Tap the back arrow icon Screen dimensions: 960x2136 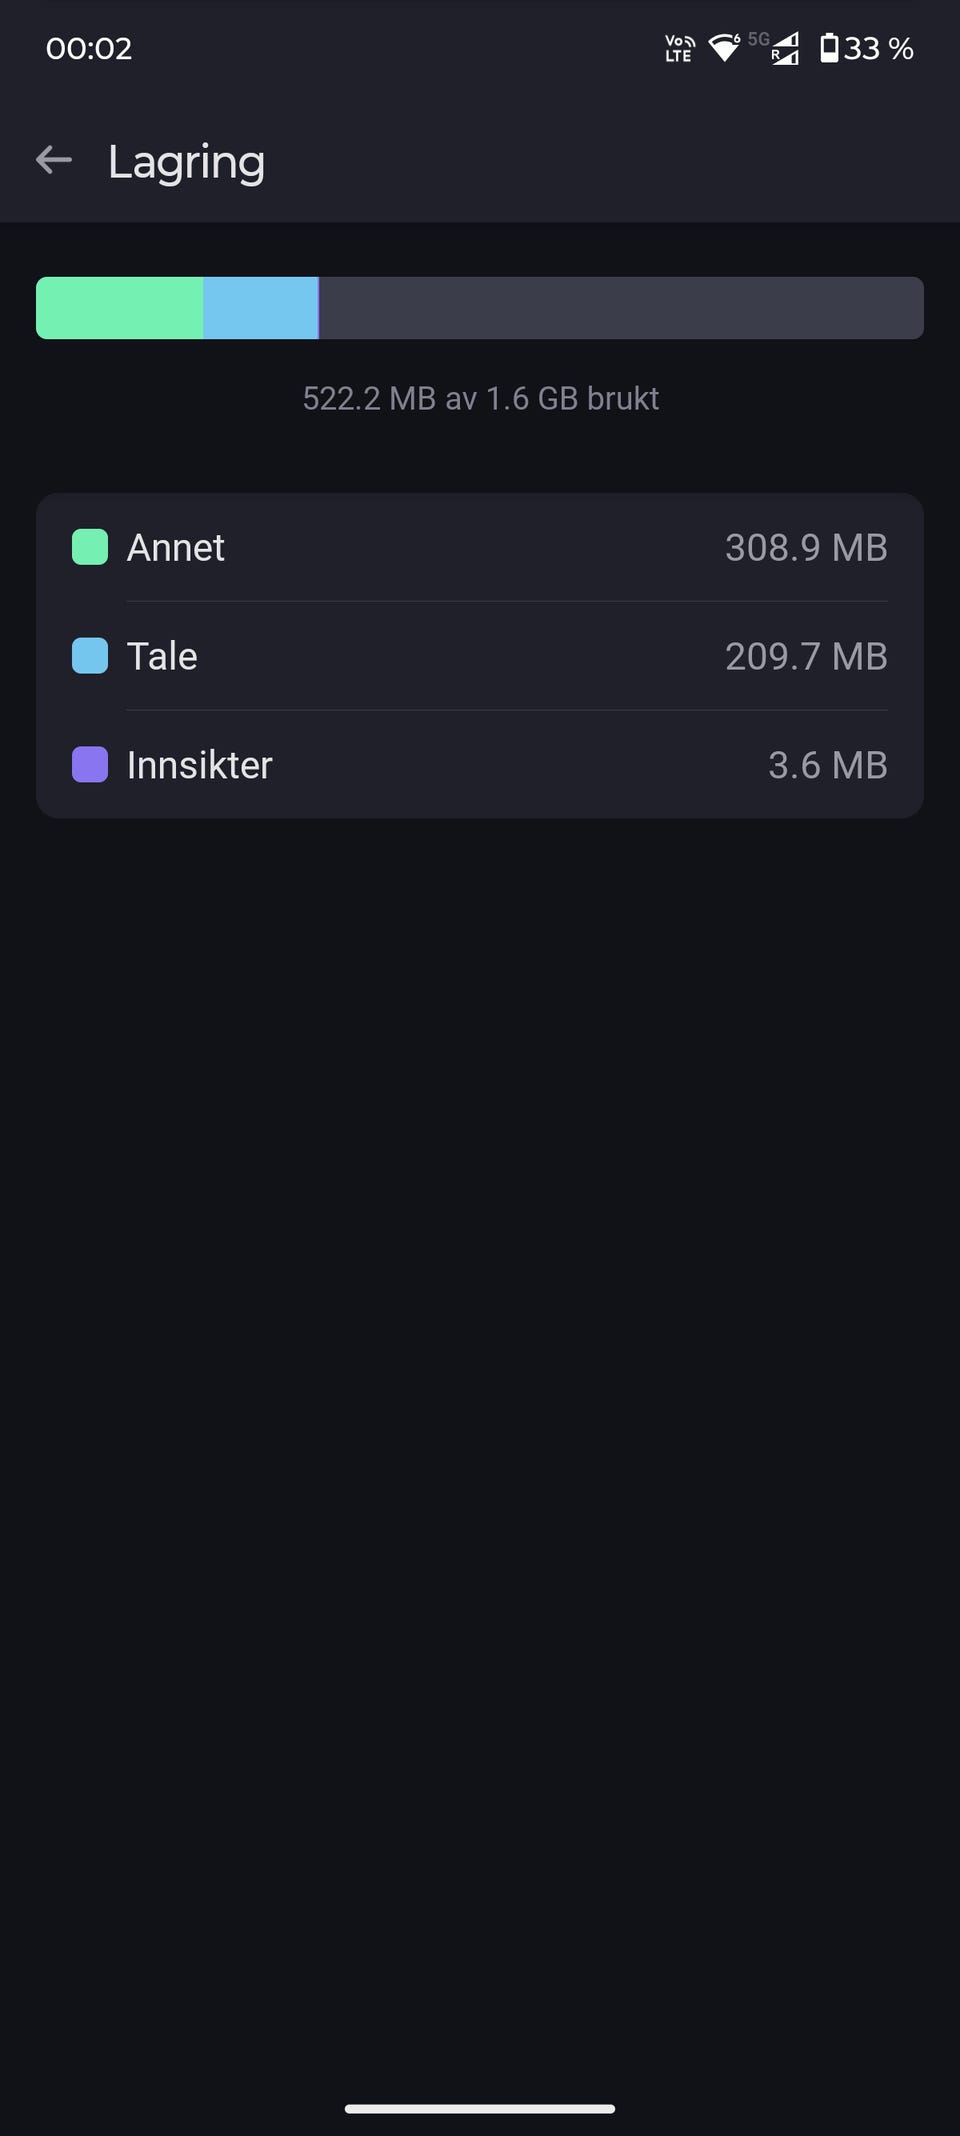click(54, 160)
